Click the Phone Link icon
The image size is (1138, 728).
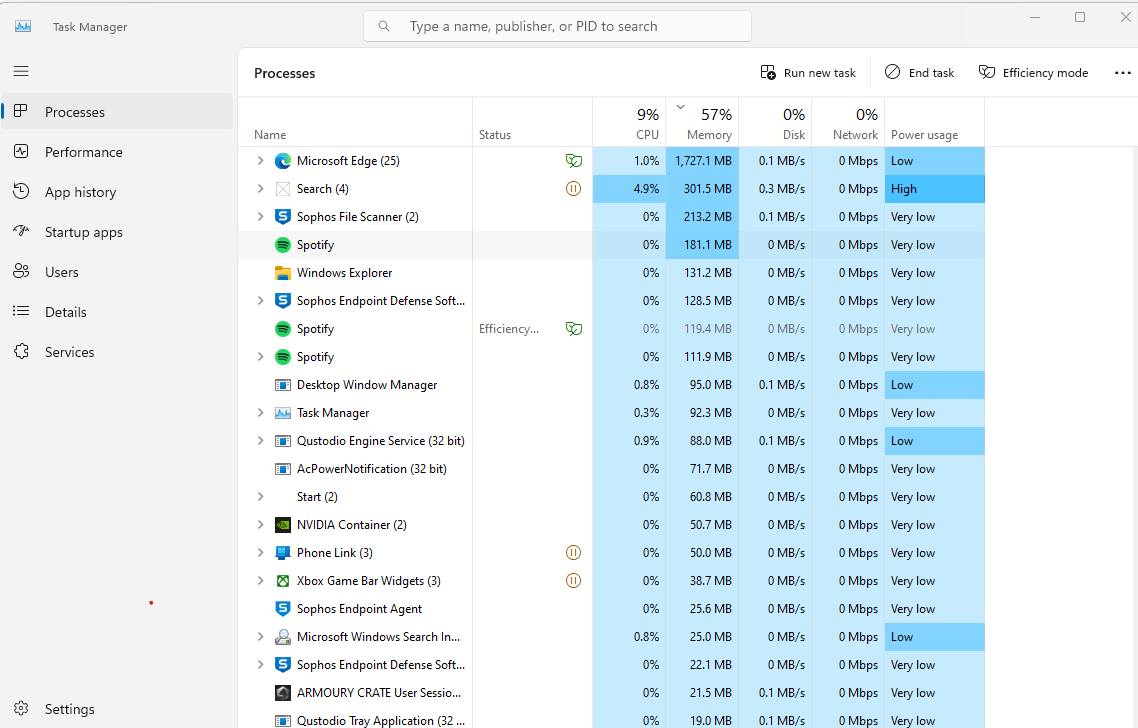(283, 553)
